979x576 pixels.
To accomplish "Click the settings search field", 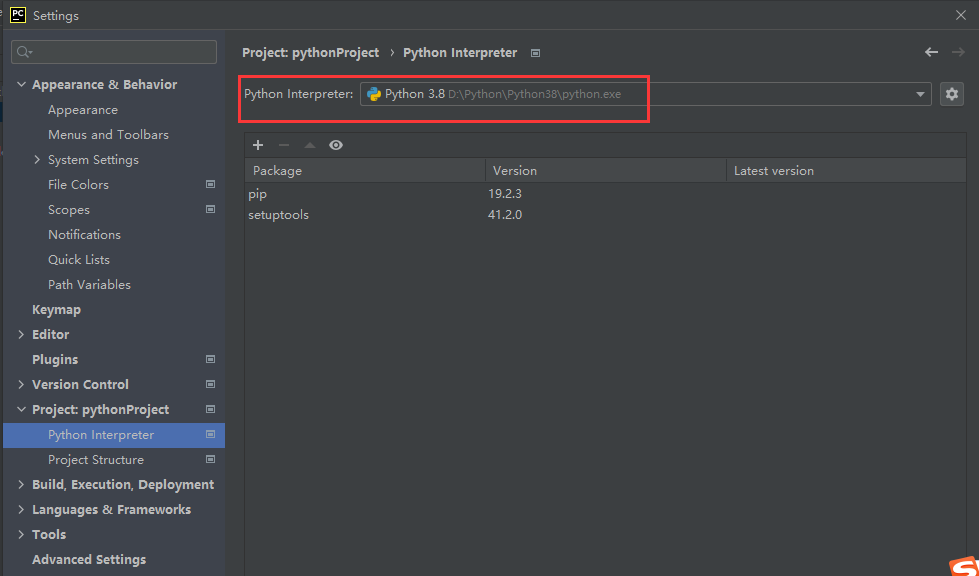I will click(x=114, y=52).
